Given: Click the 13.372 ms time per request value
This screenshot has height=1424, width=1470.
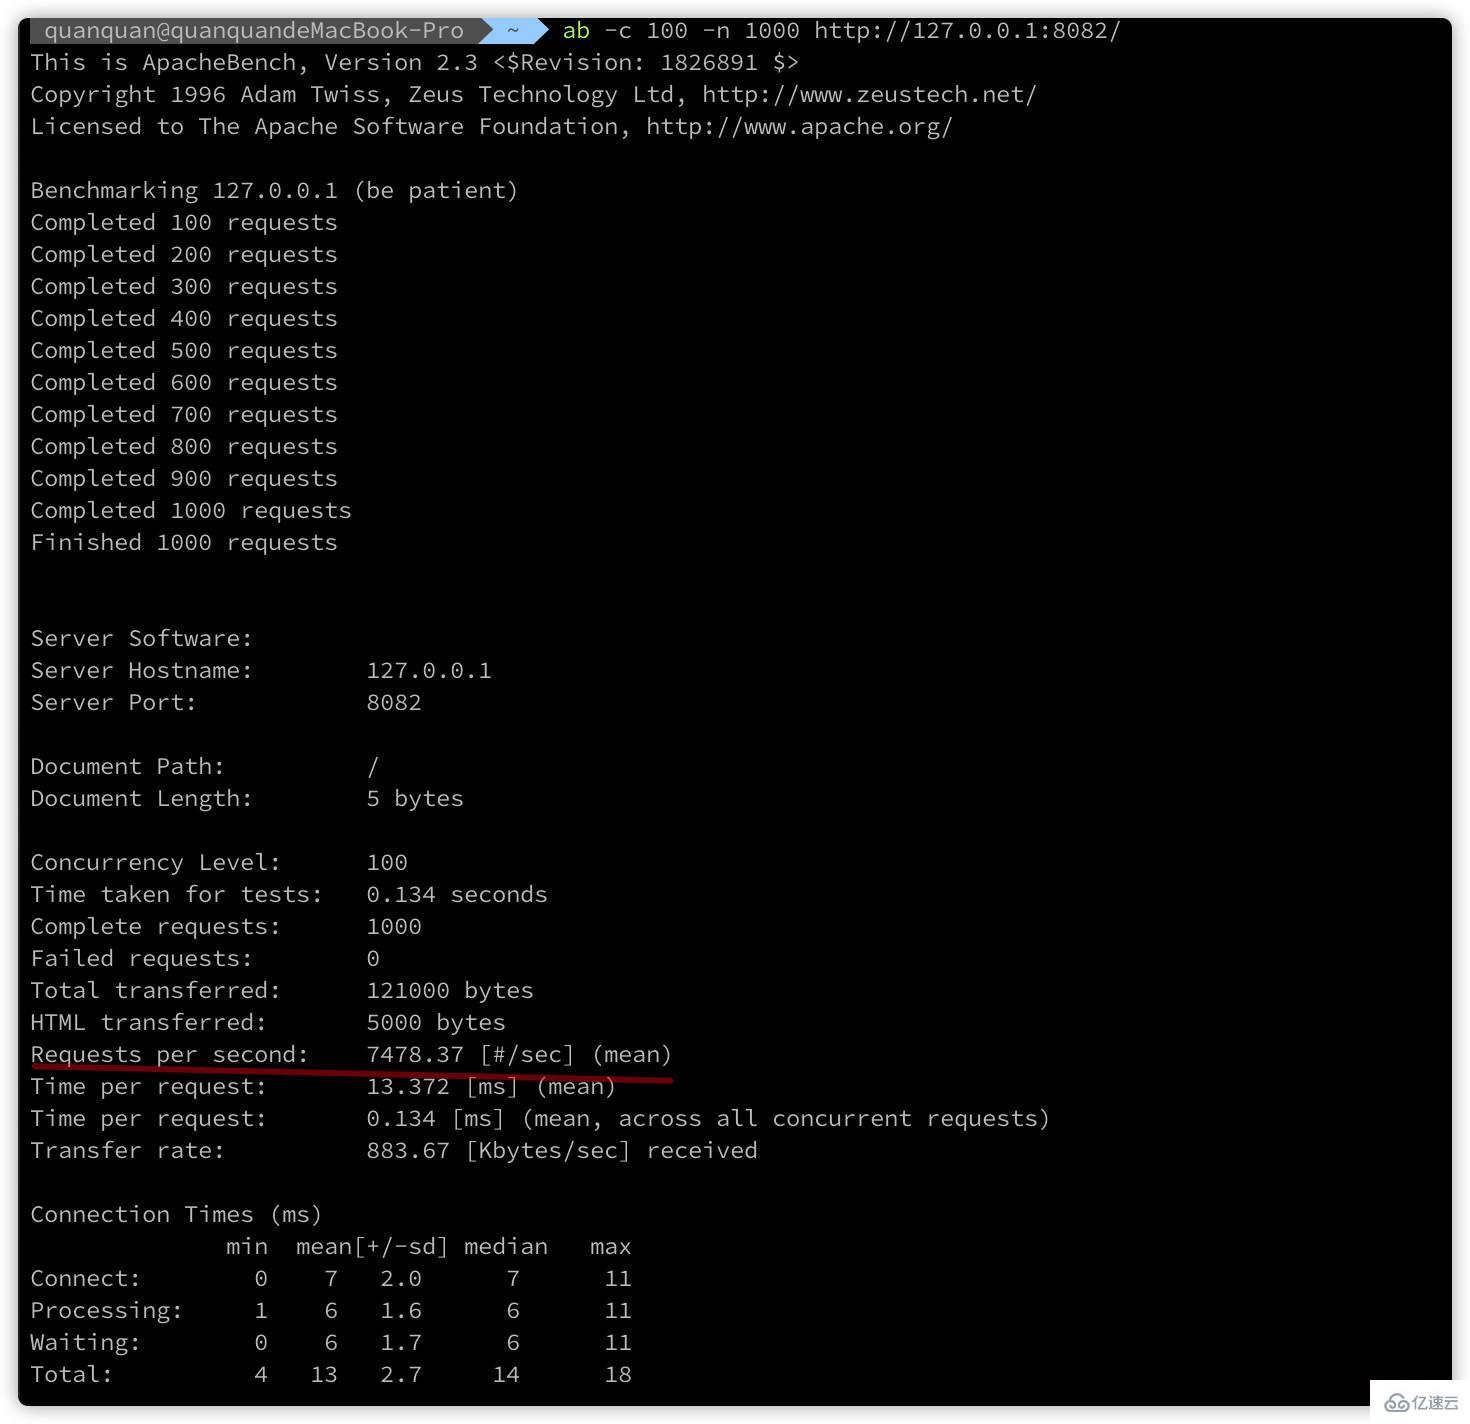Looking at the screenshot, I should coord(408,1086).
